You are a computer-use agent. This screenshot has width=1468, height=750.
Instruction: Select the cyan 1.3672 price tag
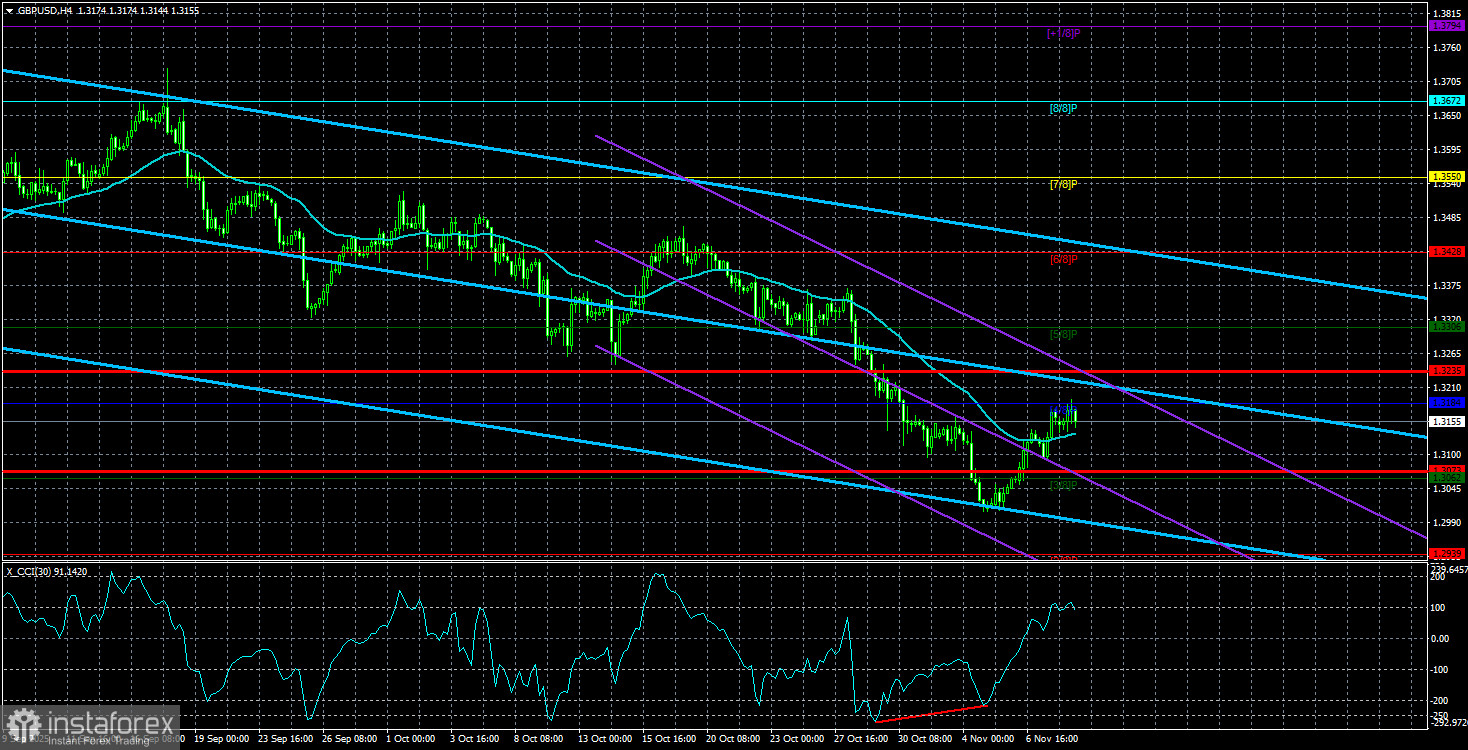click(1447, 100)
